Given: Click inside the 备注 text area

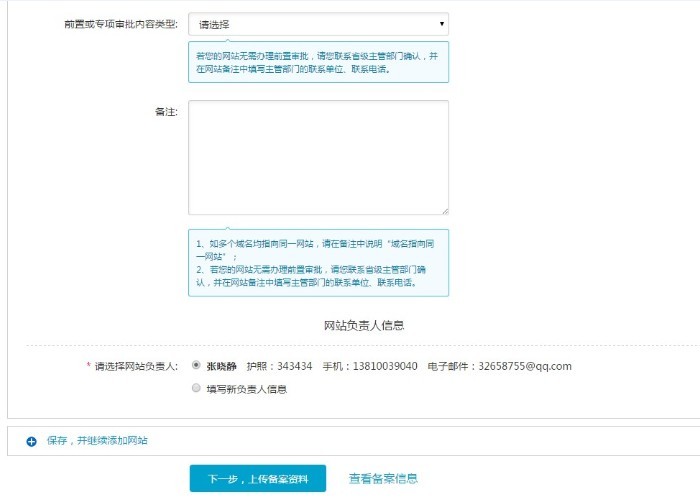Looking at the screenshot, I should 318,157.
